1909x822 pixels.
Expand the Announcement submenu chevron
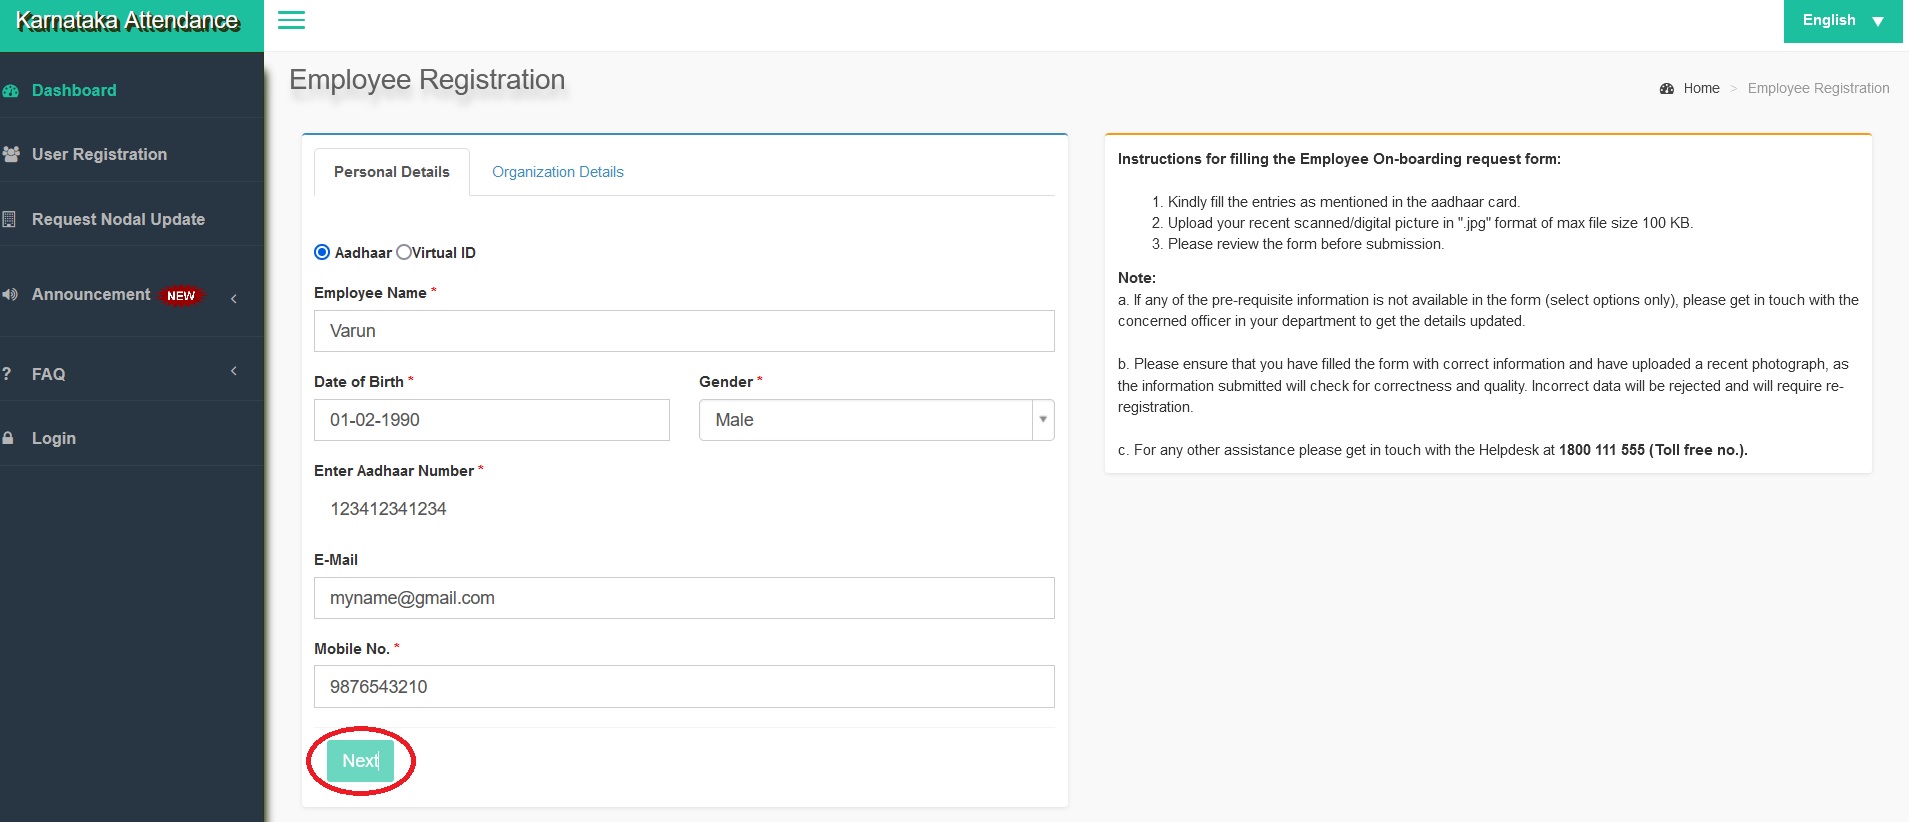tap(234, 298)
